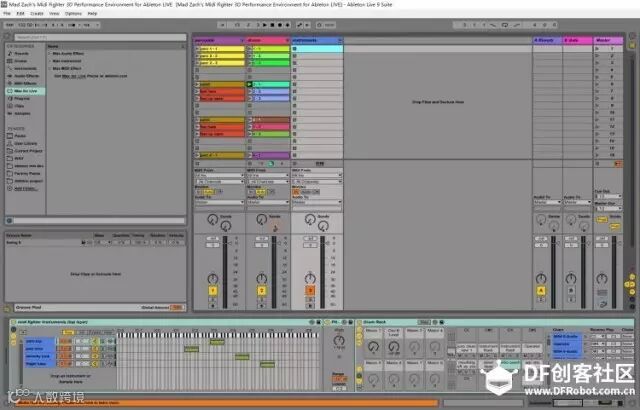
Task: Open User Library in browser places
Action: [26, 143]
